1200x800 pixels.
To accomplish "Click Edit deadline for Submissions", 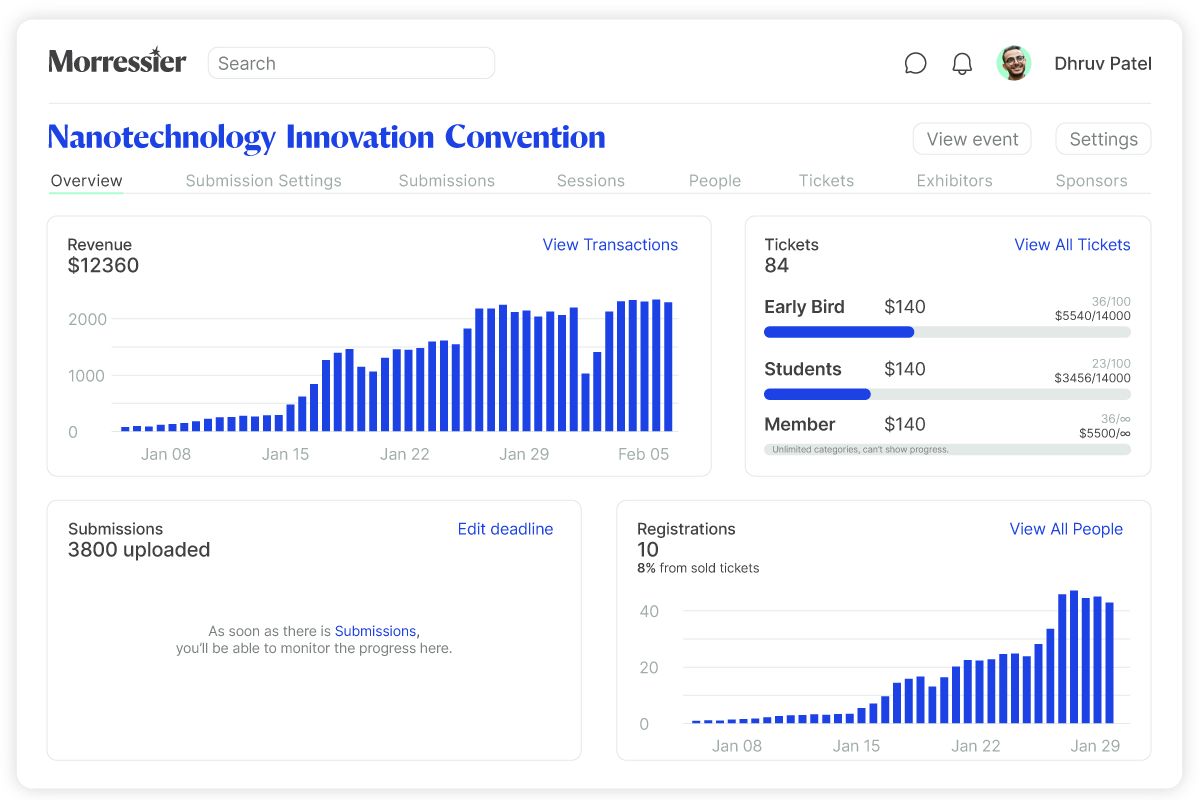I will coord(505,529).
